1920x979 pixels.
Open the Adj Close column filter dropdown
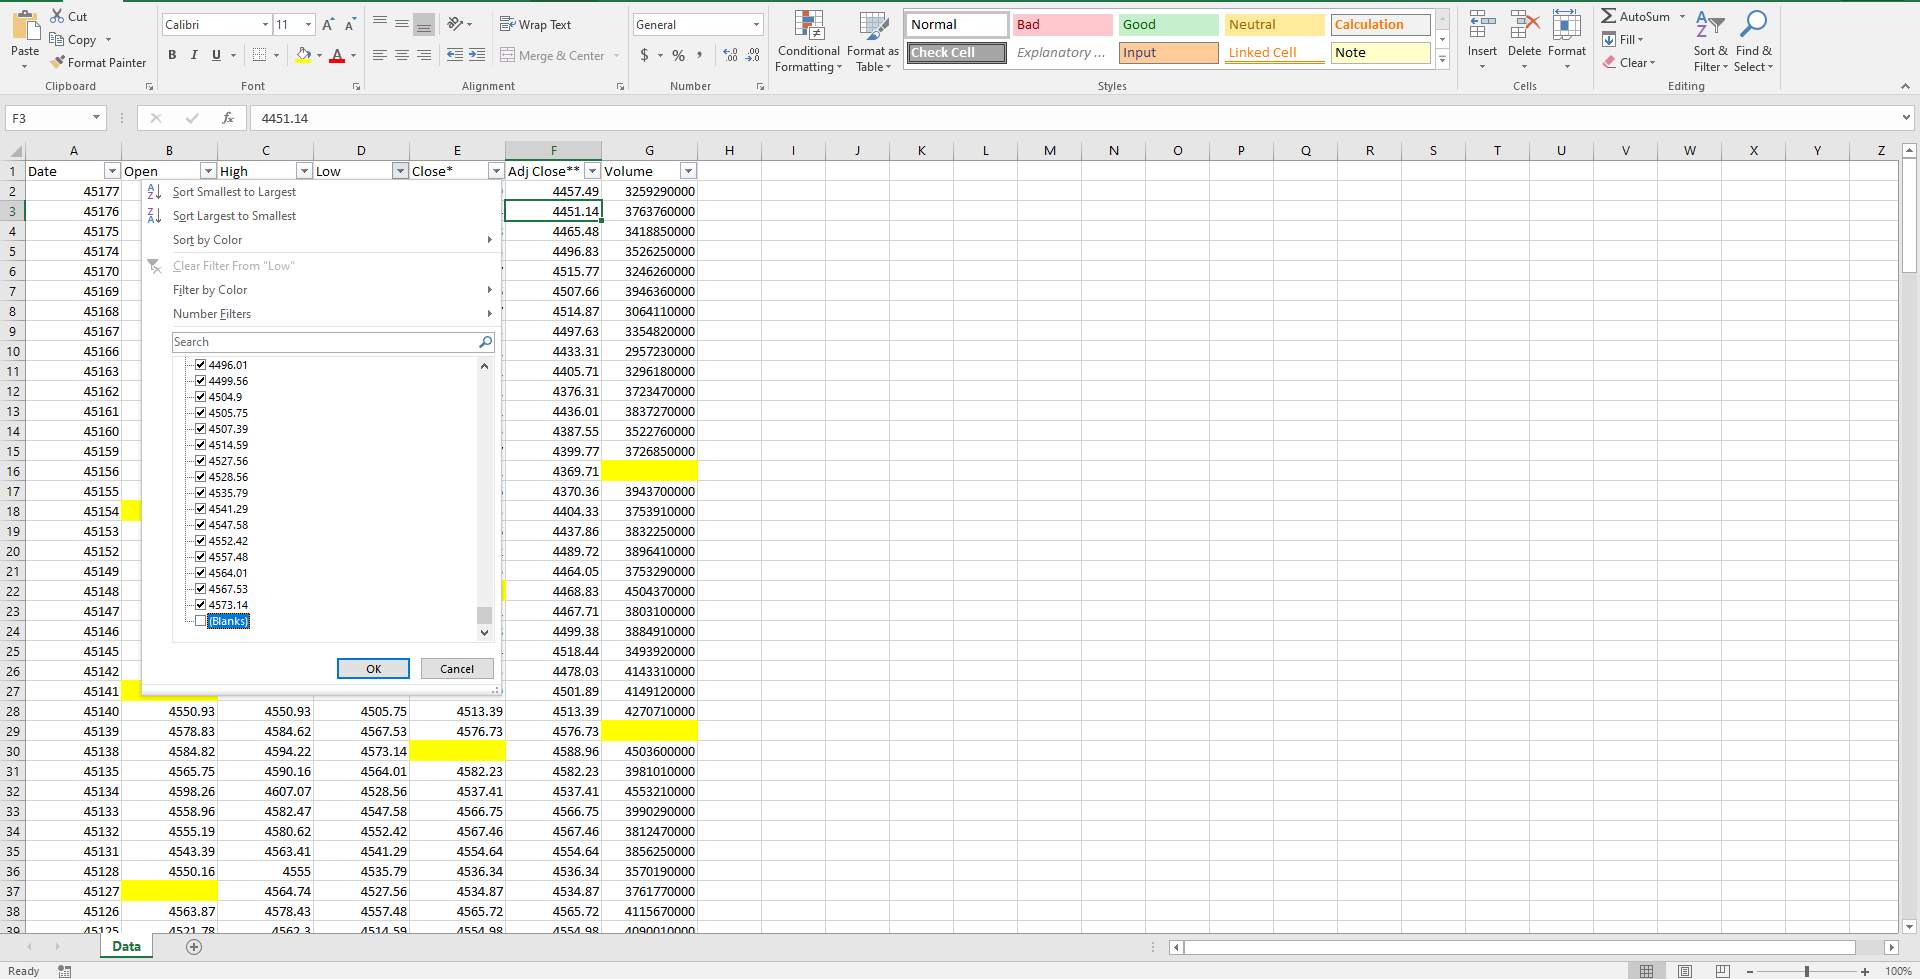point(592,171)
